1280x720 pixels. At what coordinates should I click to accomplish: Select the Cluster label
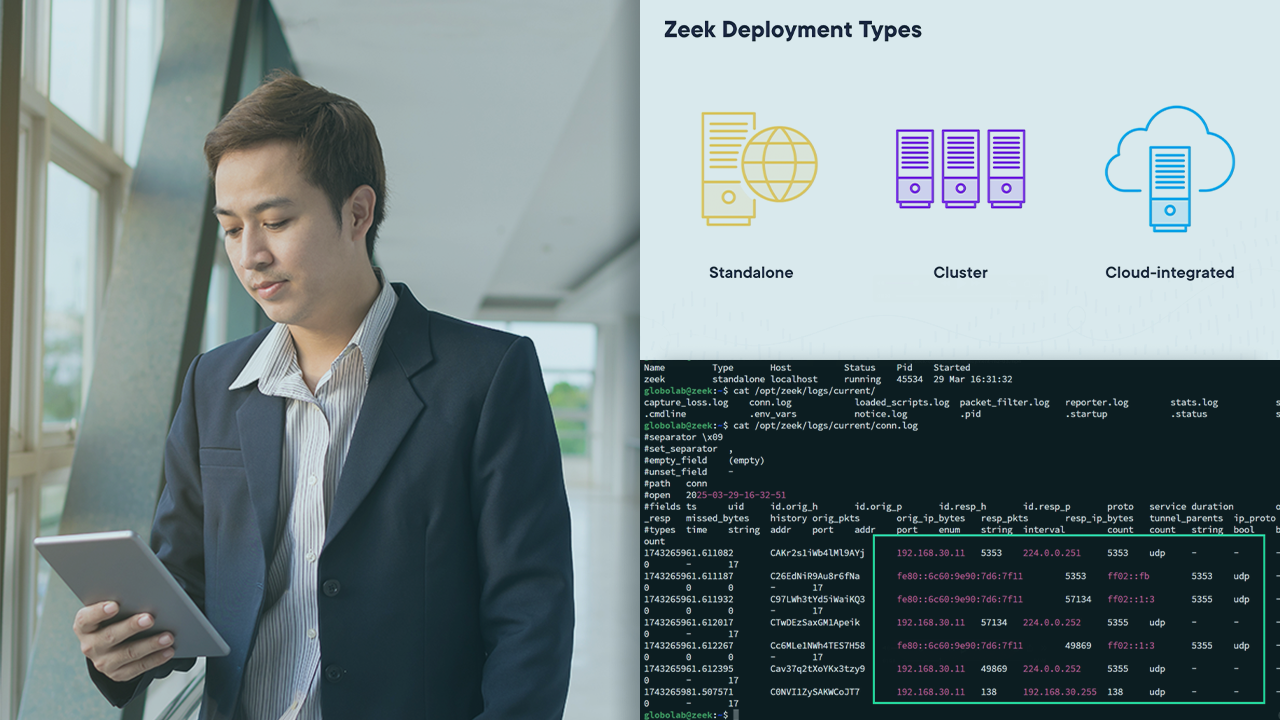click(x=960, y=272)
